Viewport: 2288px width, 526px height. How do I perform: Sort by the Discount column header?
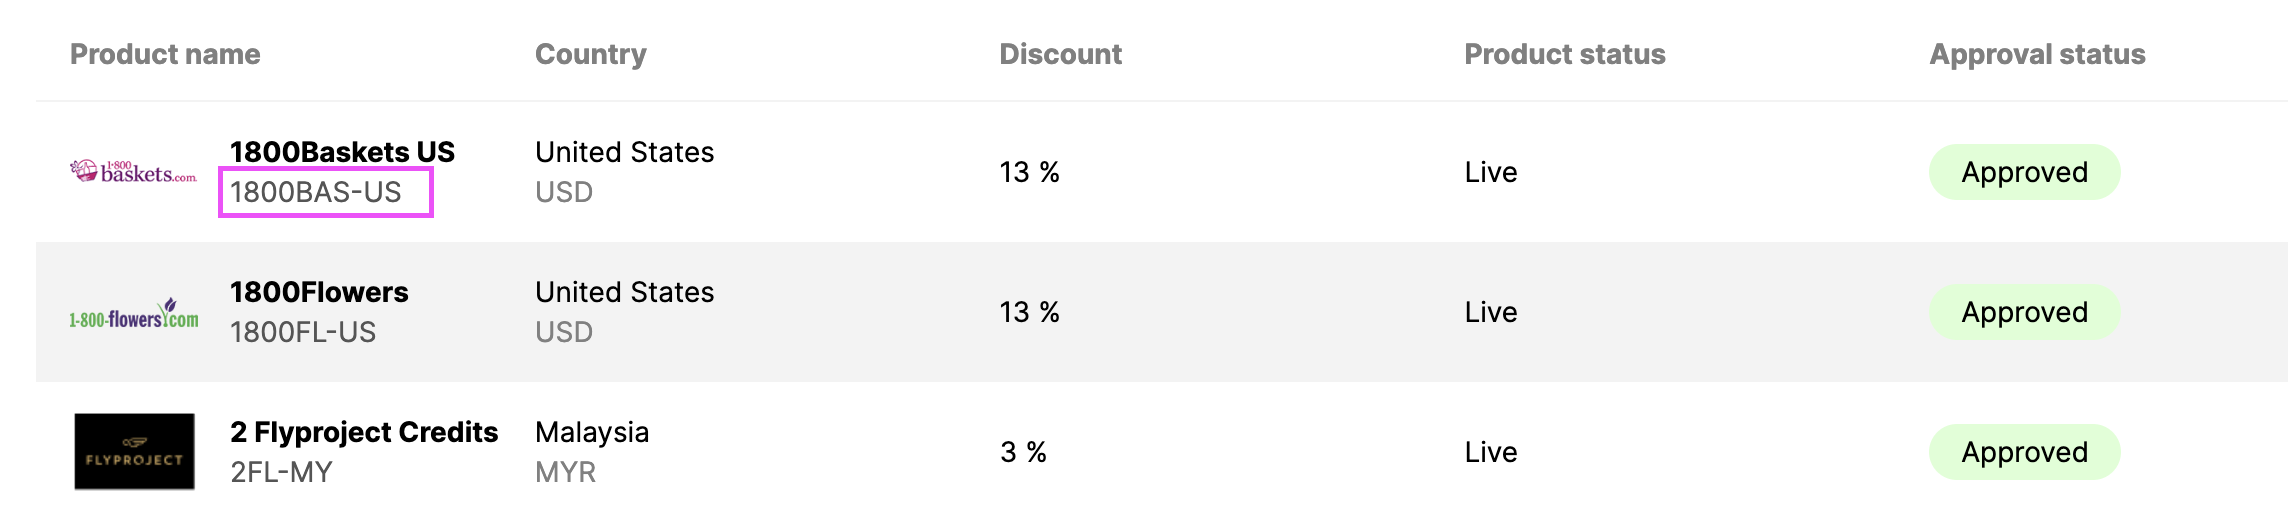[x=1060, y=54]
